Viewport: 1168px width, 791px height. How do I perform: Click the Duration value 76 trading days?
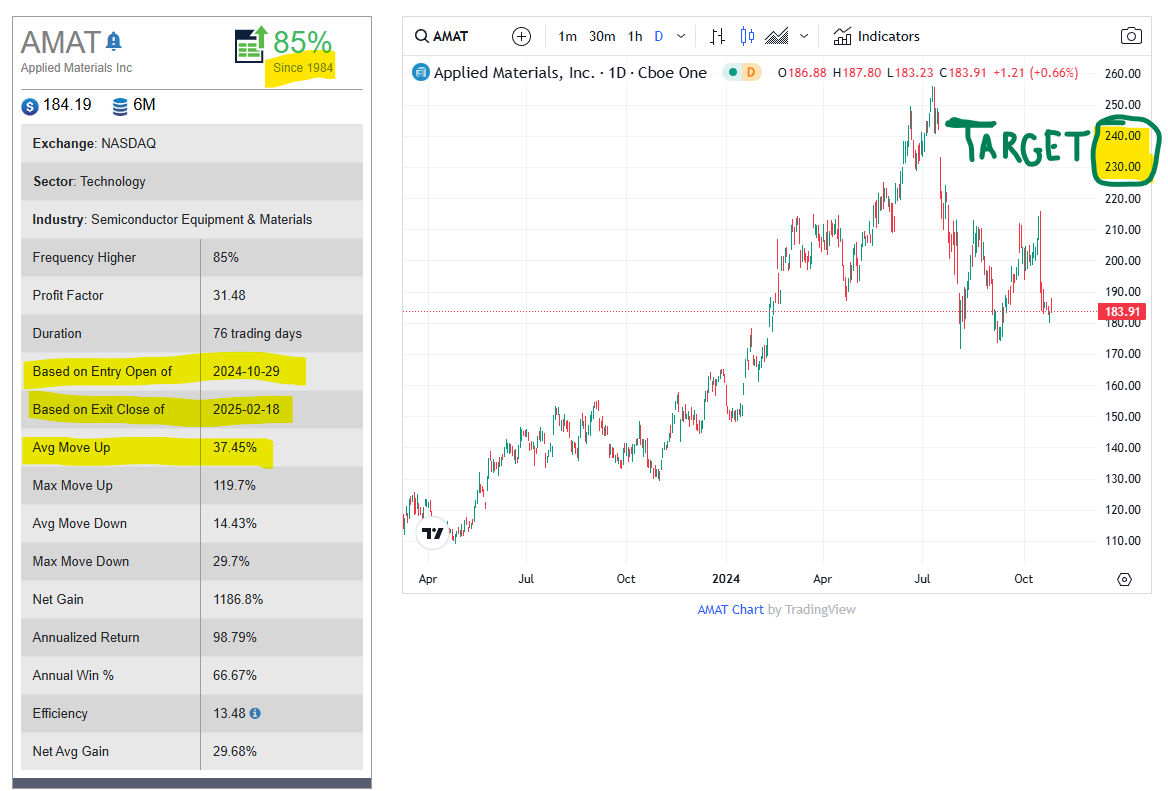coord(257,334)
